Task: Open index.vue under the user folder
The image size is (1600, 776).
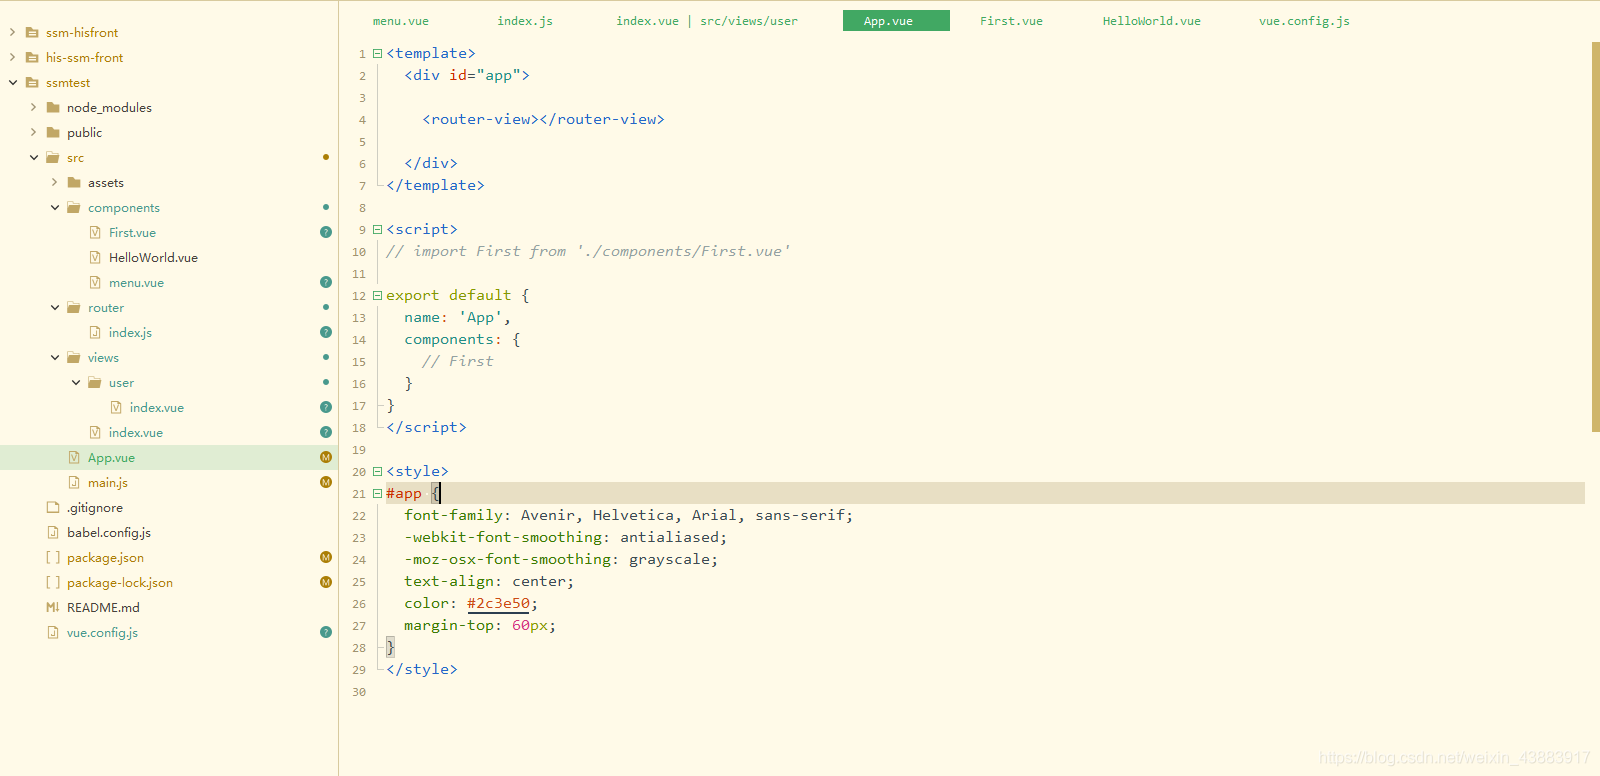Action: pos(156,408)
